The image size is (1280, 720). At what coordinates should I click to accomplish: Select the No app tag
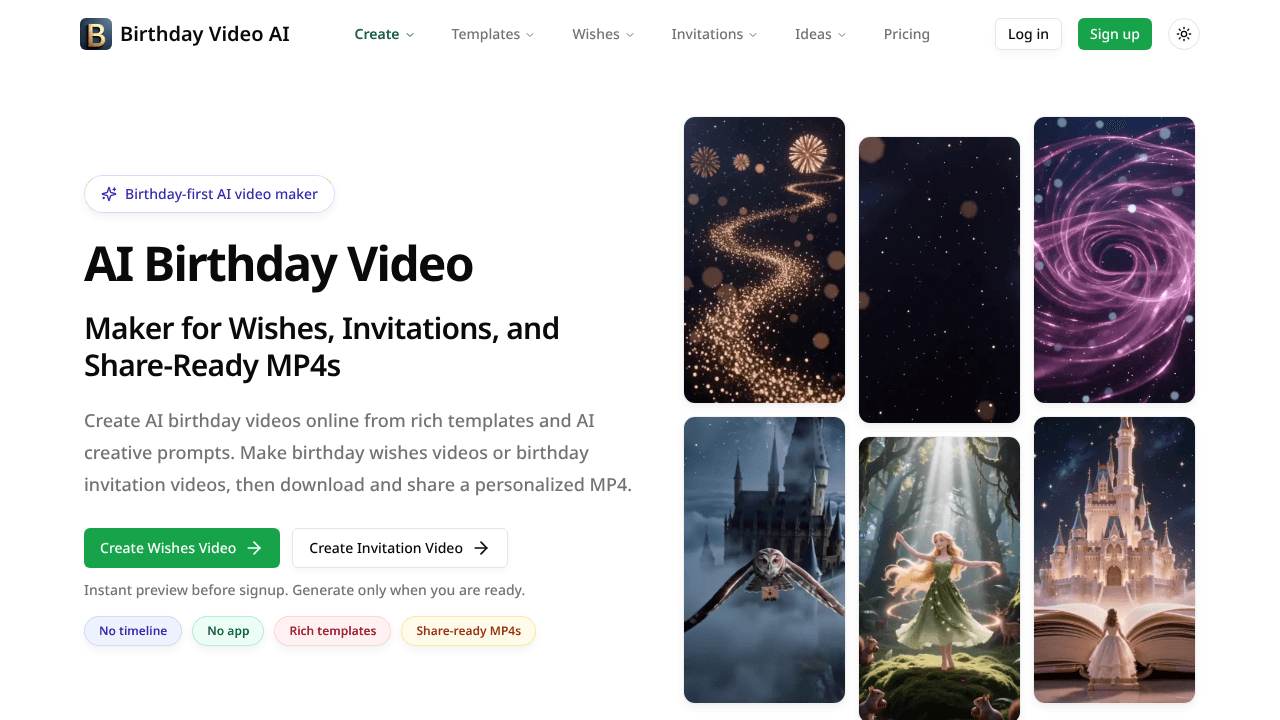coord(228,631)
